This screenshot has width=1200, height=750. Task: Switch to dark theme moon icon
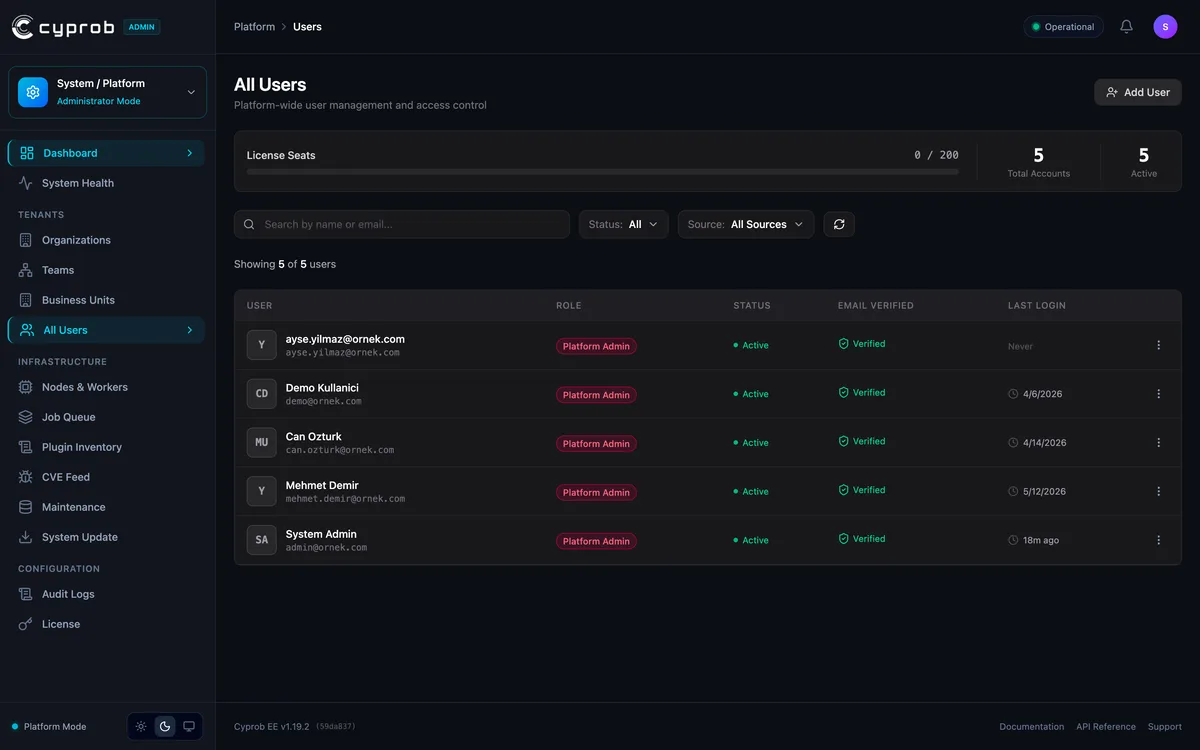click(165, 726)
